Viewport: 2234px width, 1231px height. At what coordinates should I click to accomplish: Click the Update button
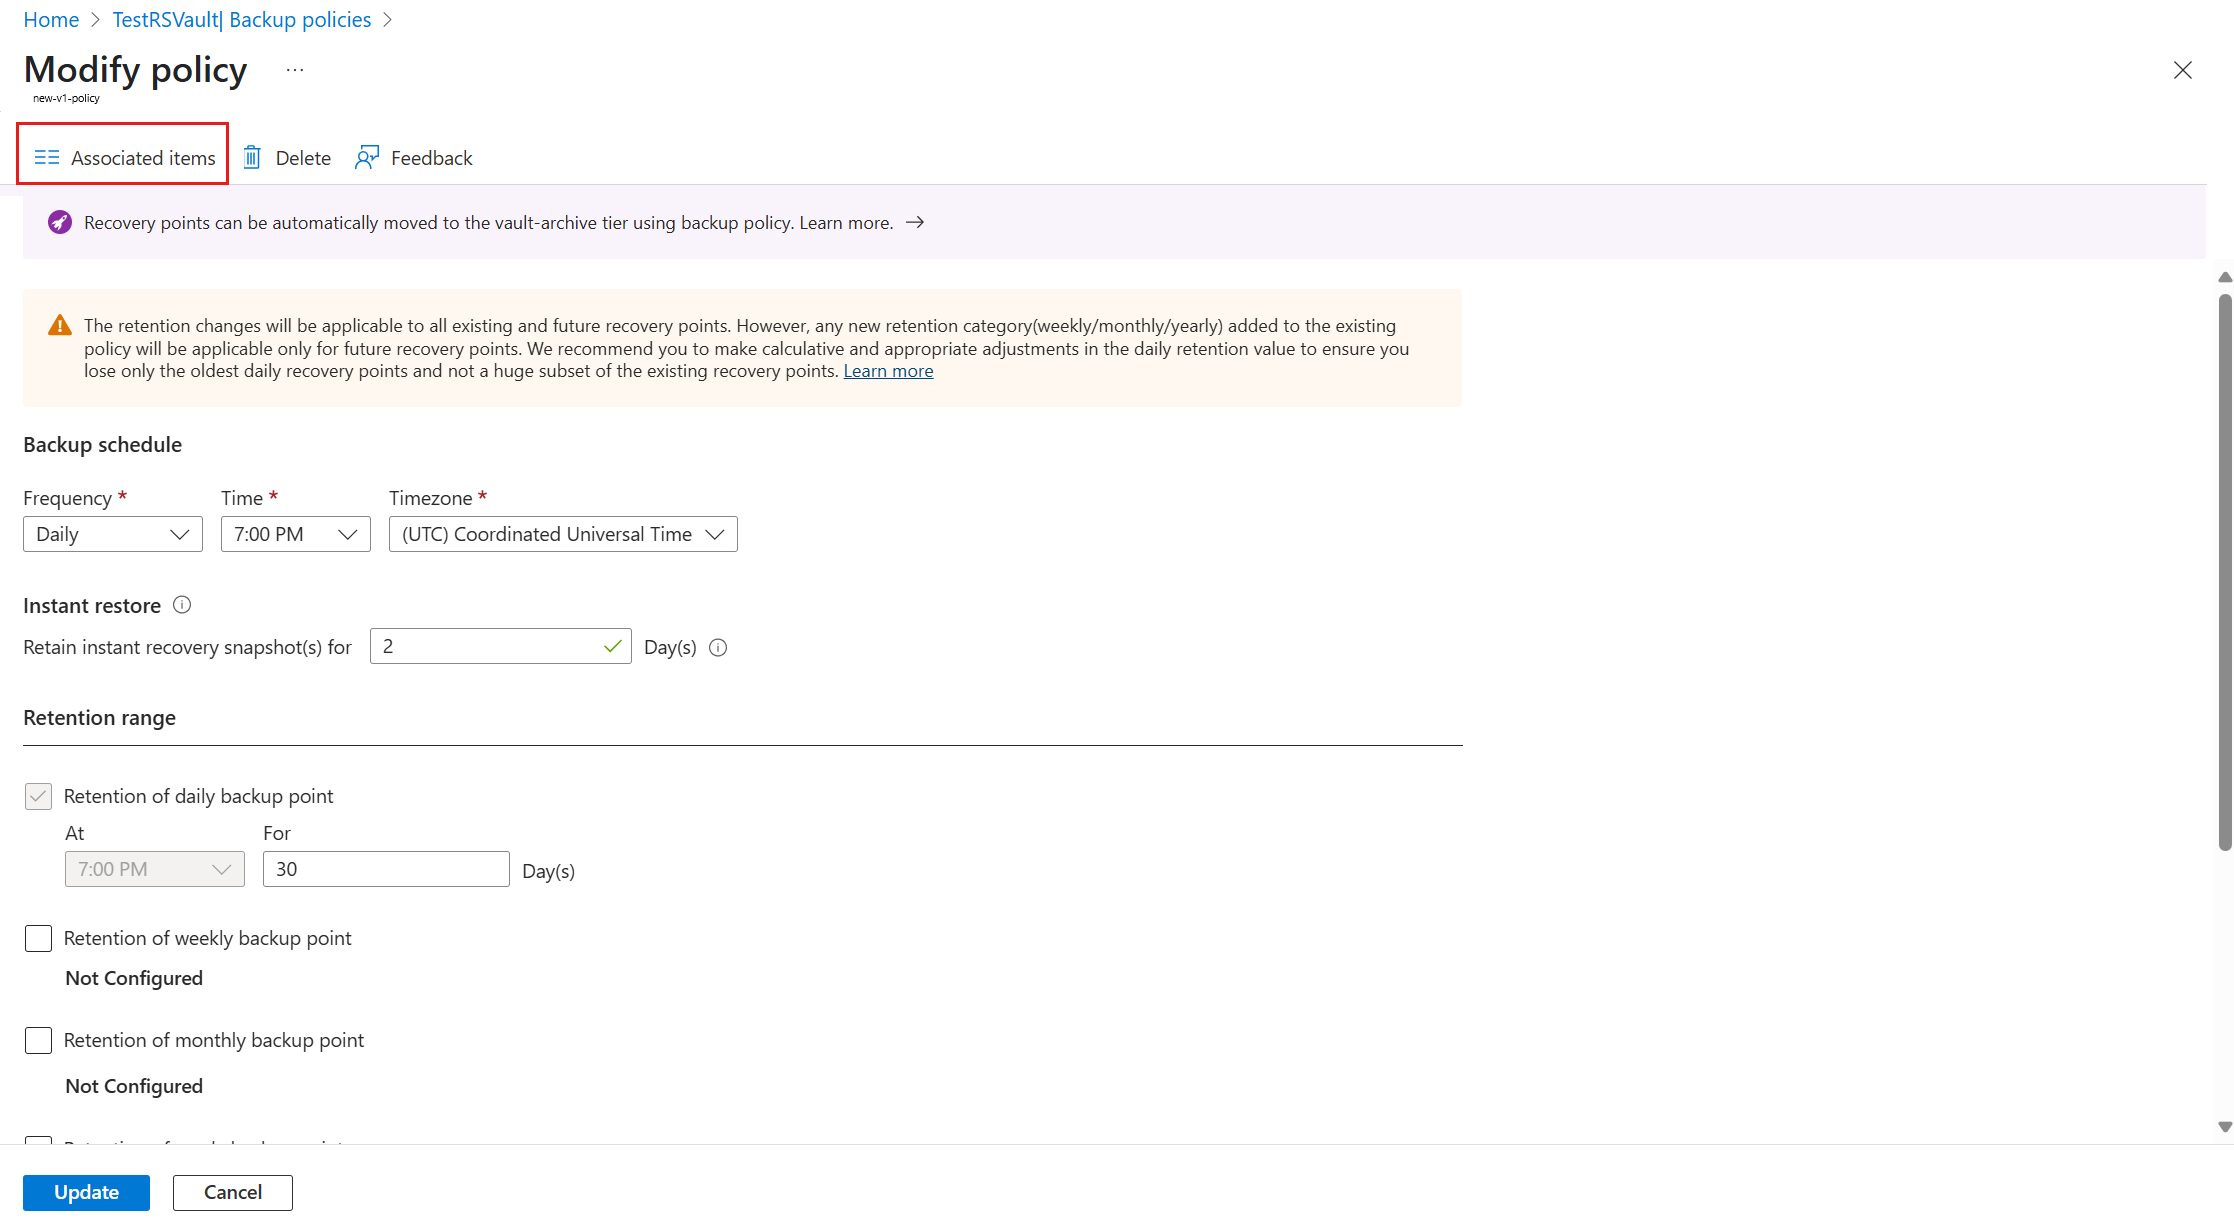pyautogui.click(x=86, y=1192)
